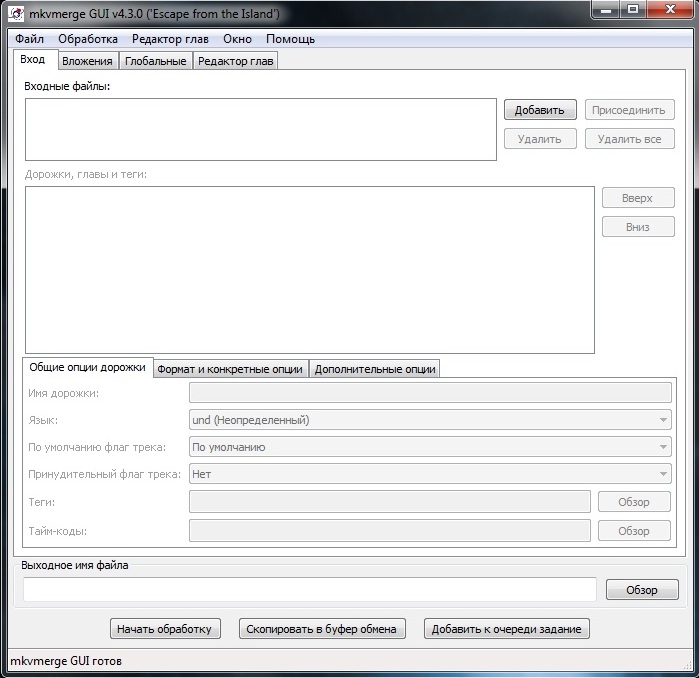Expand the По умолчанию флаг трека dropdown
Viewport: 699px width, 678px height.
point(430,447)
